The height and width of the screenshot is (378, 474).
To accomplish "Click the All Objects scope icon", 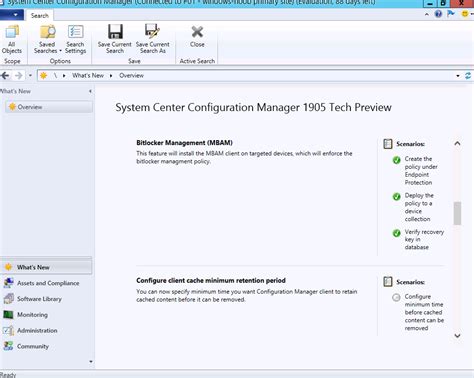I will [x=12, y=39].
